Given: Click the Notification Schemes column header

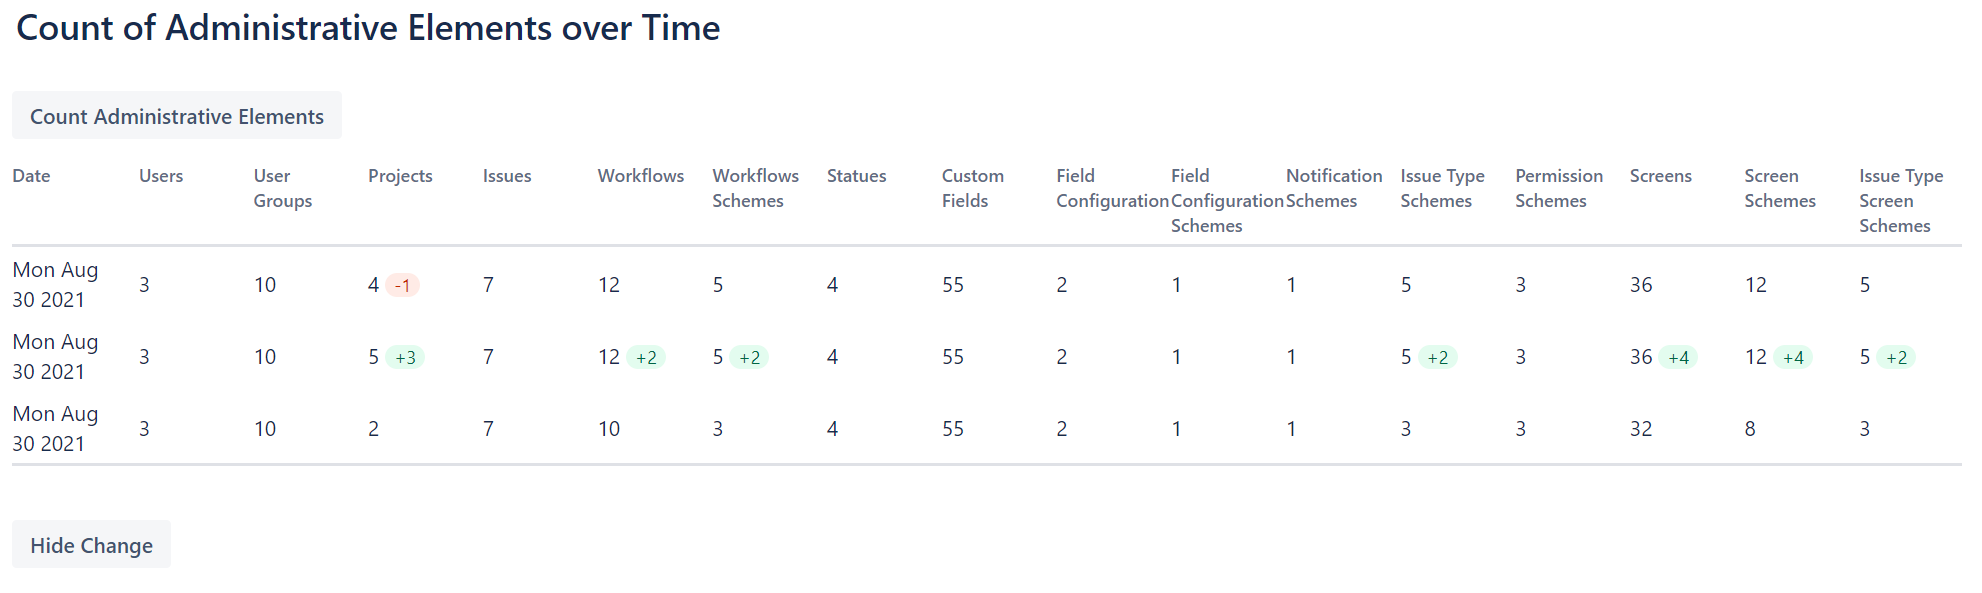Looking at the screenshot, I should tap(1334, 188).
